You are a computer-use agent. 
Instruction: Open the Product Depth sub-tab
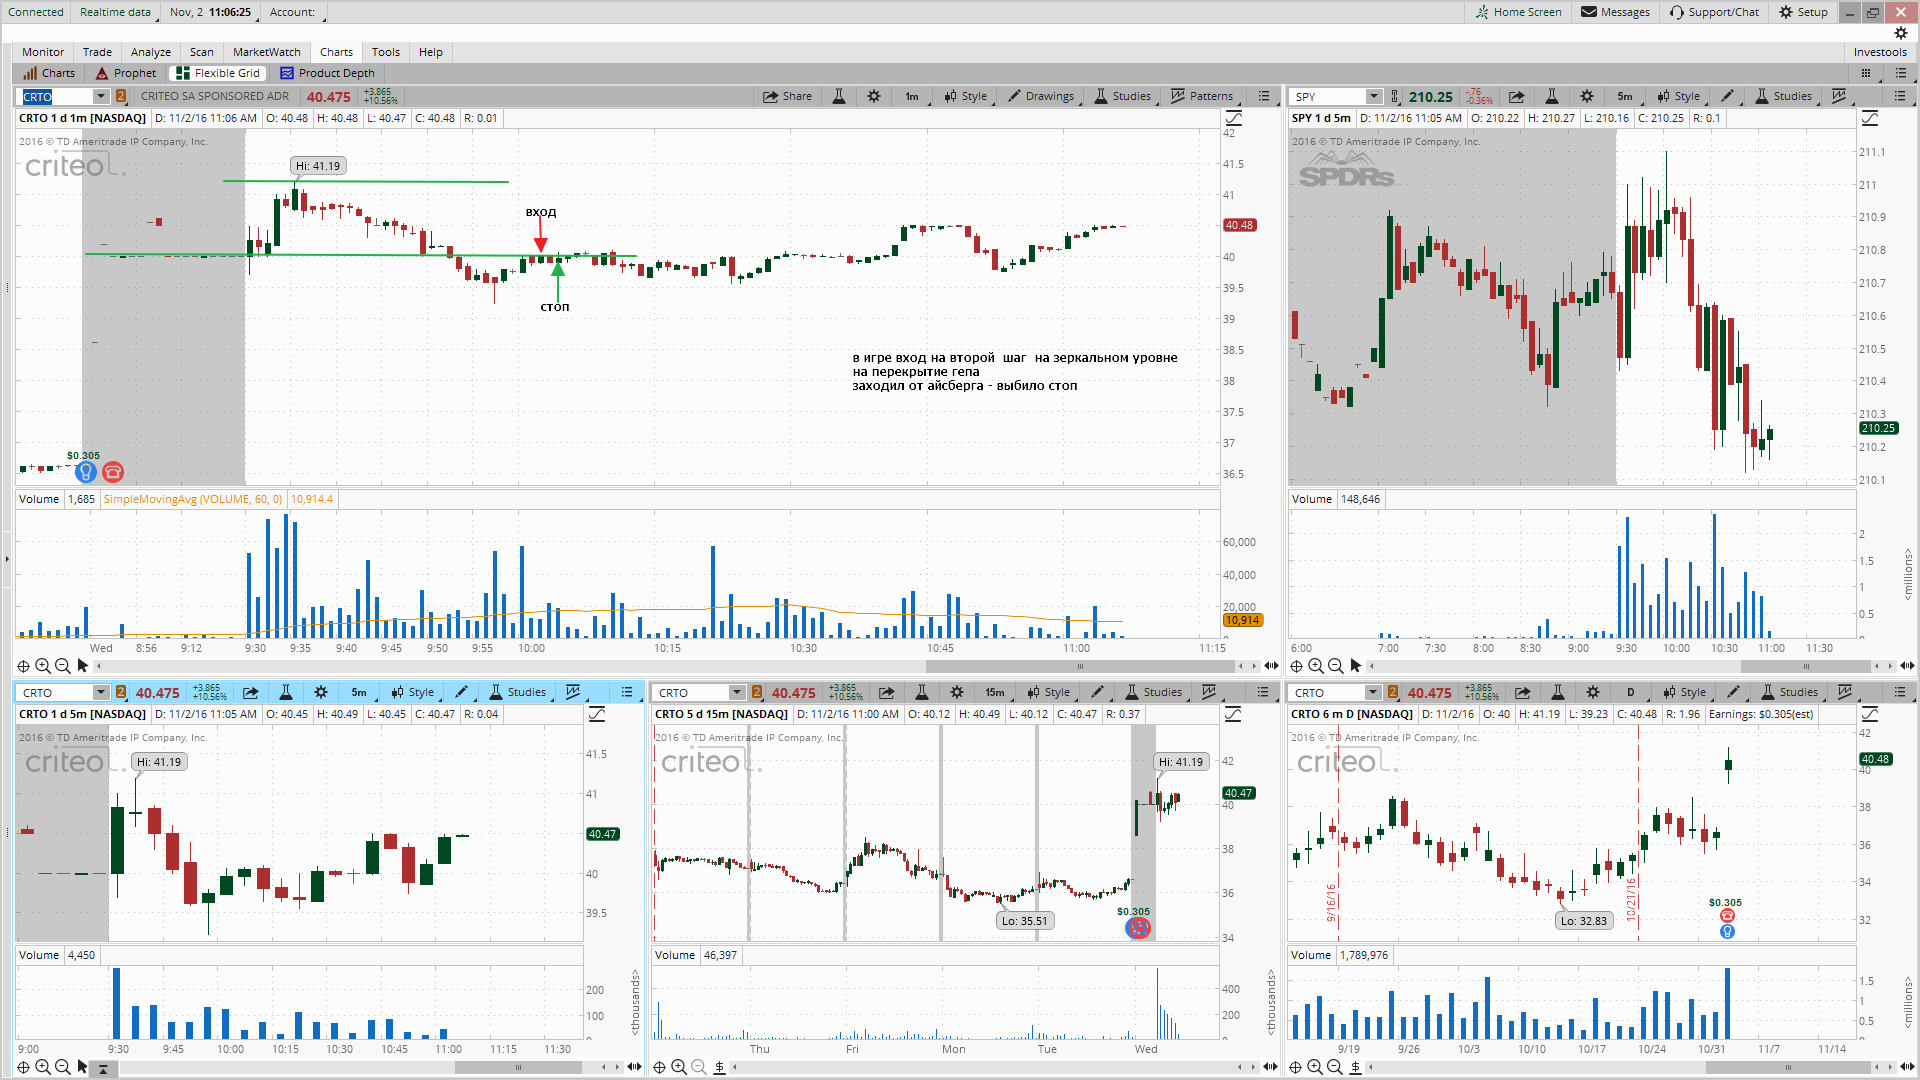[328, 73]
